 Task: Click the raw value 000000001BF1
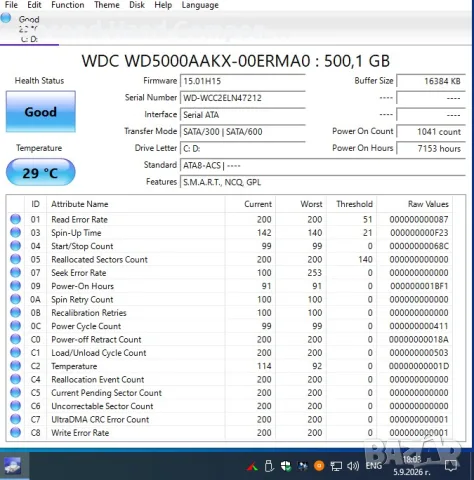pos(419,286)
